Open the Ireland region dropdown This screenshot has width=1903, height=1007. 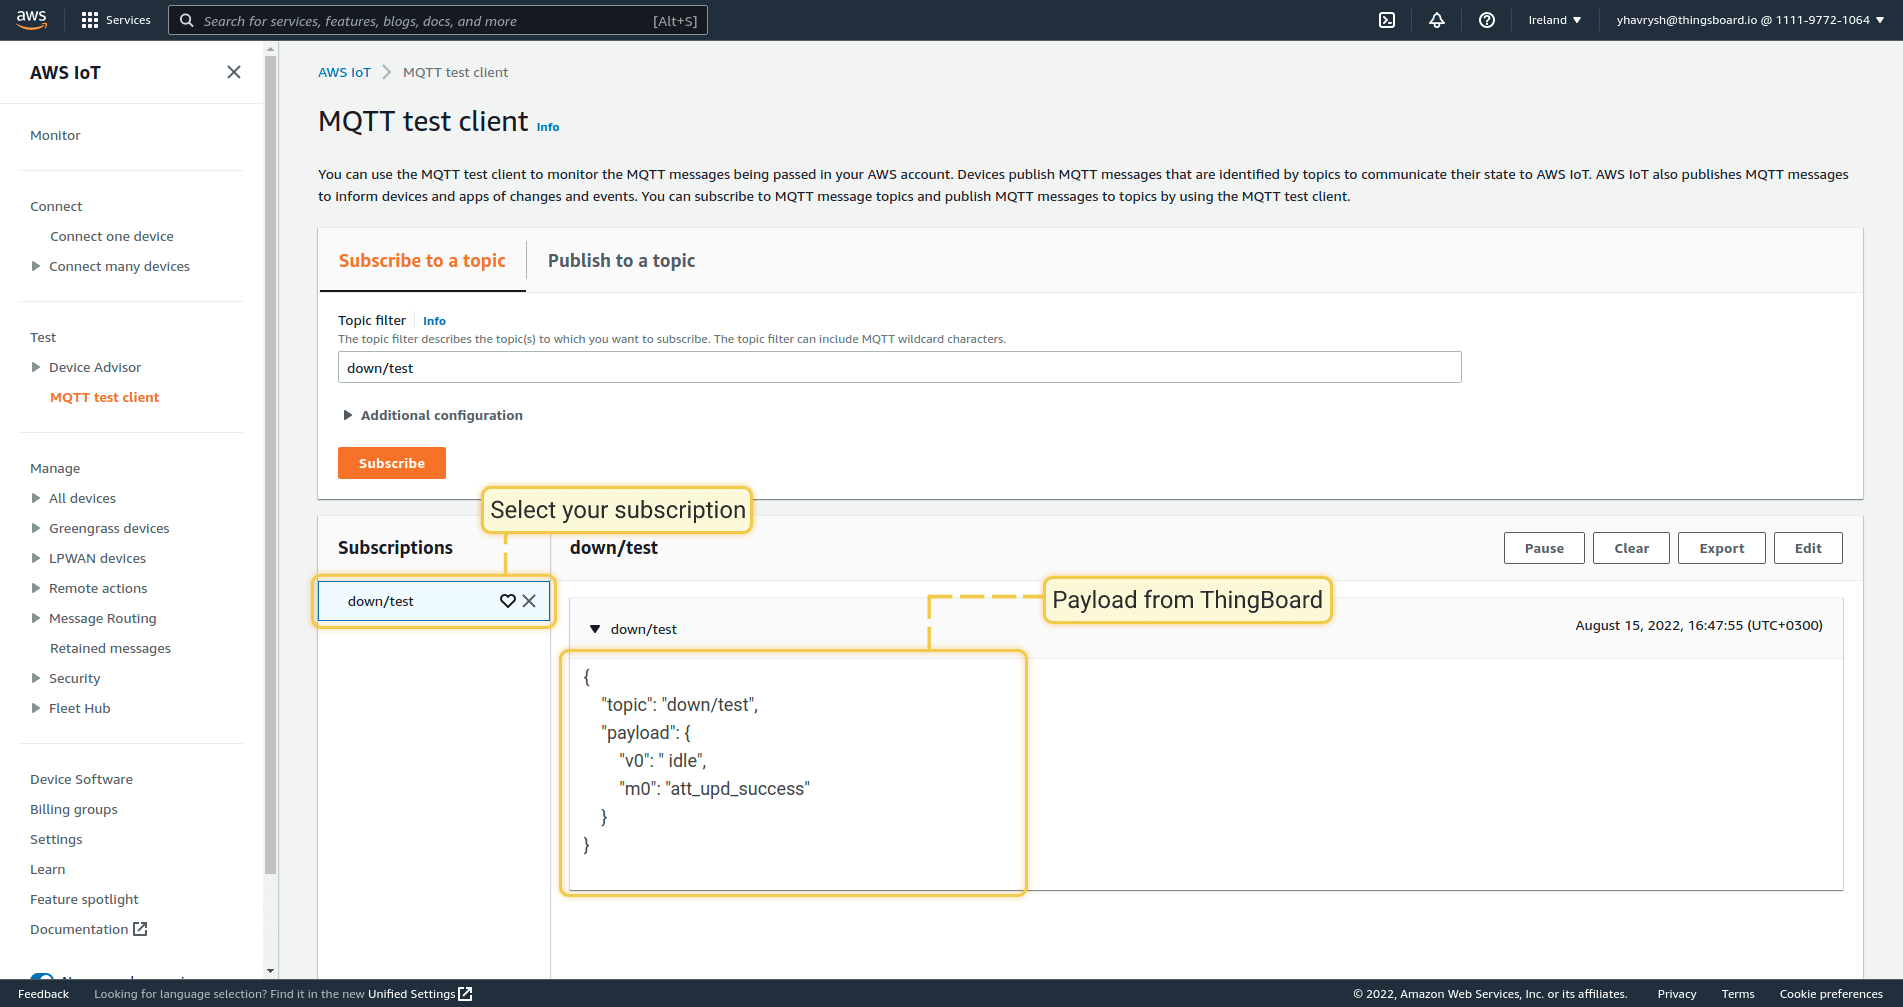(x=1554, y=20)
